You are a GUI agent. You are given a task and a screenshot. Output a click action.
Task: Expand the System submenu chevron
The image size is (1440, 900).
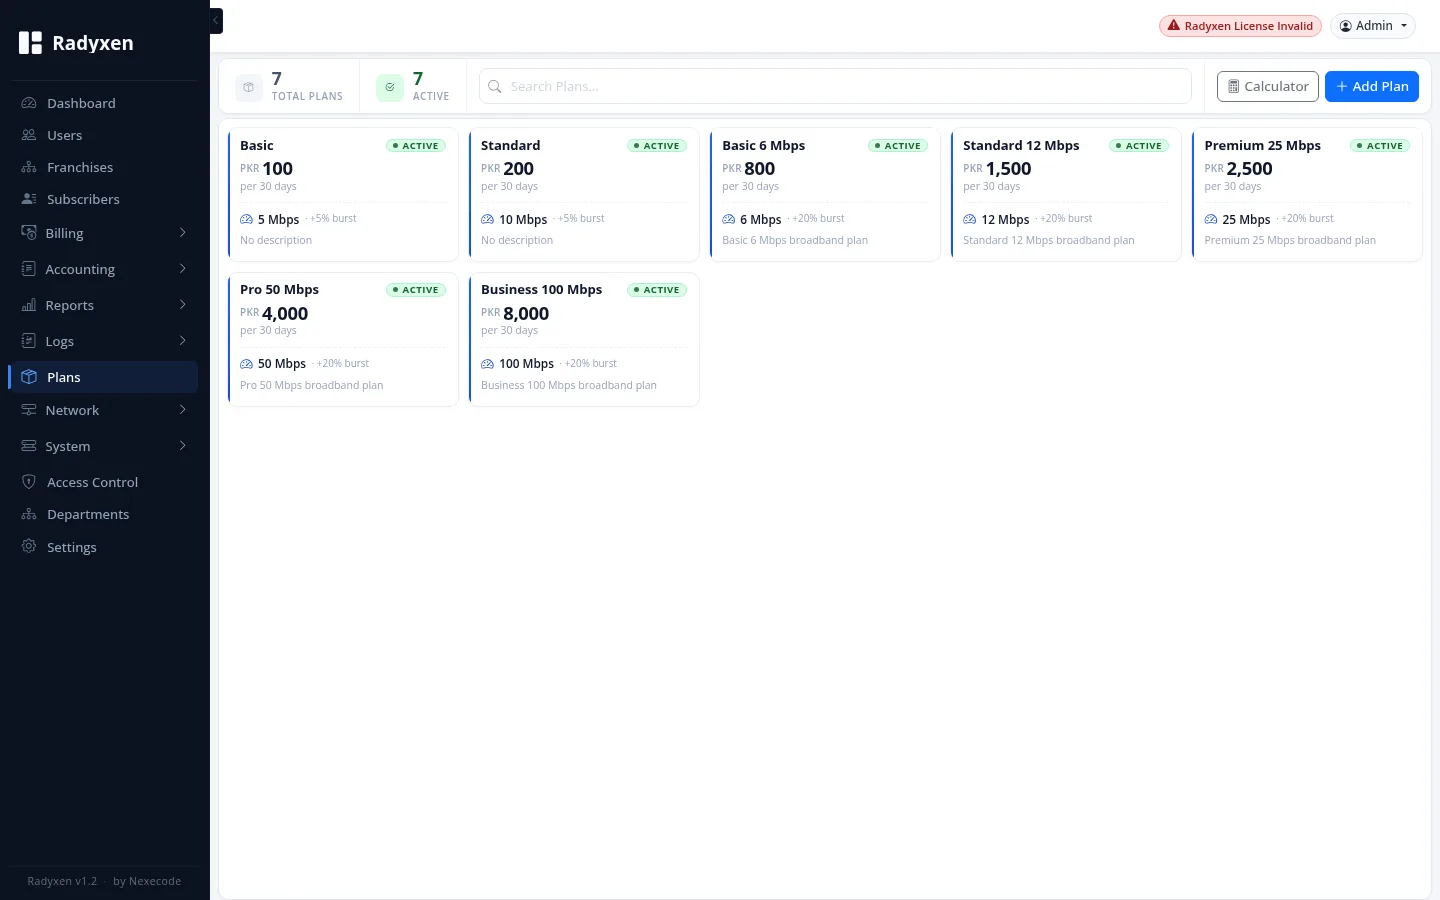pos(182,446)
